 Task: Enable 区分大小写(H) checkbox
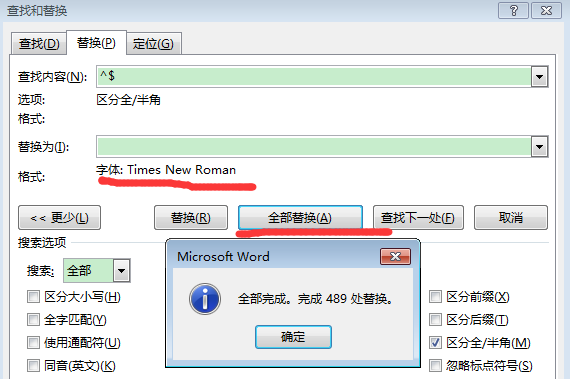(33, 297)
